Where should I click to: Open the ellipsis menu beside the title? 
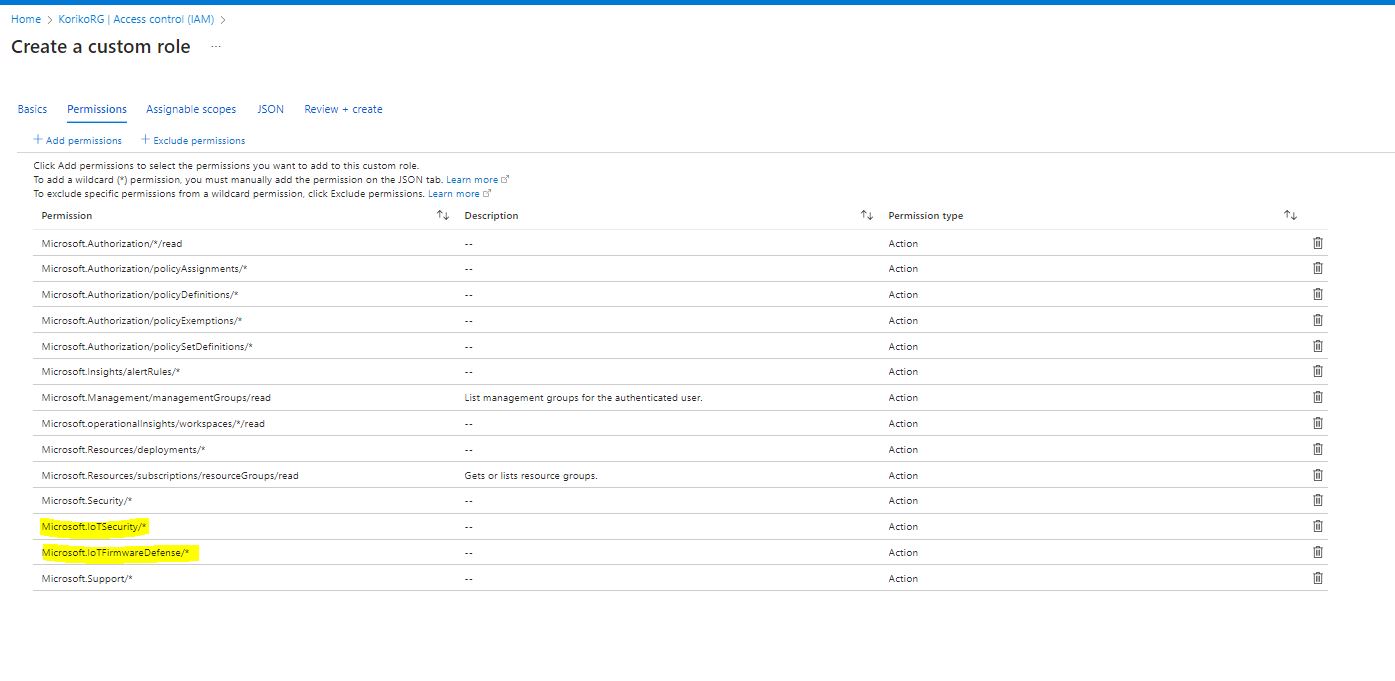[216, 47]
